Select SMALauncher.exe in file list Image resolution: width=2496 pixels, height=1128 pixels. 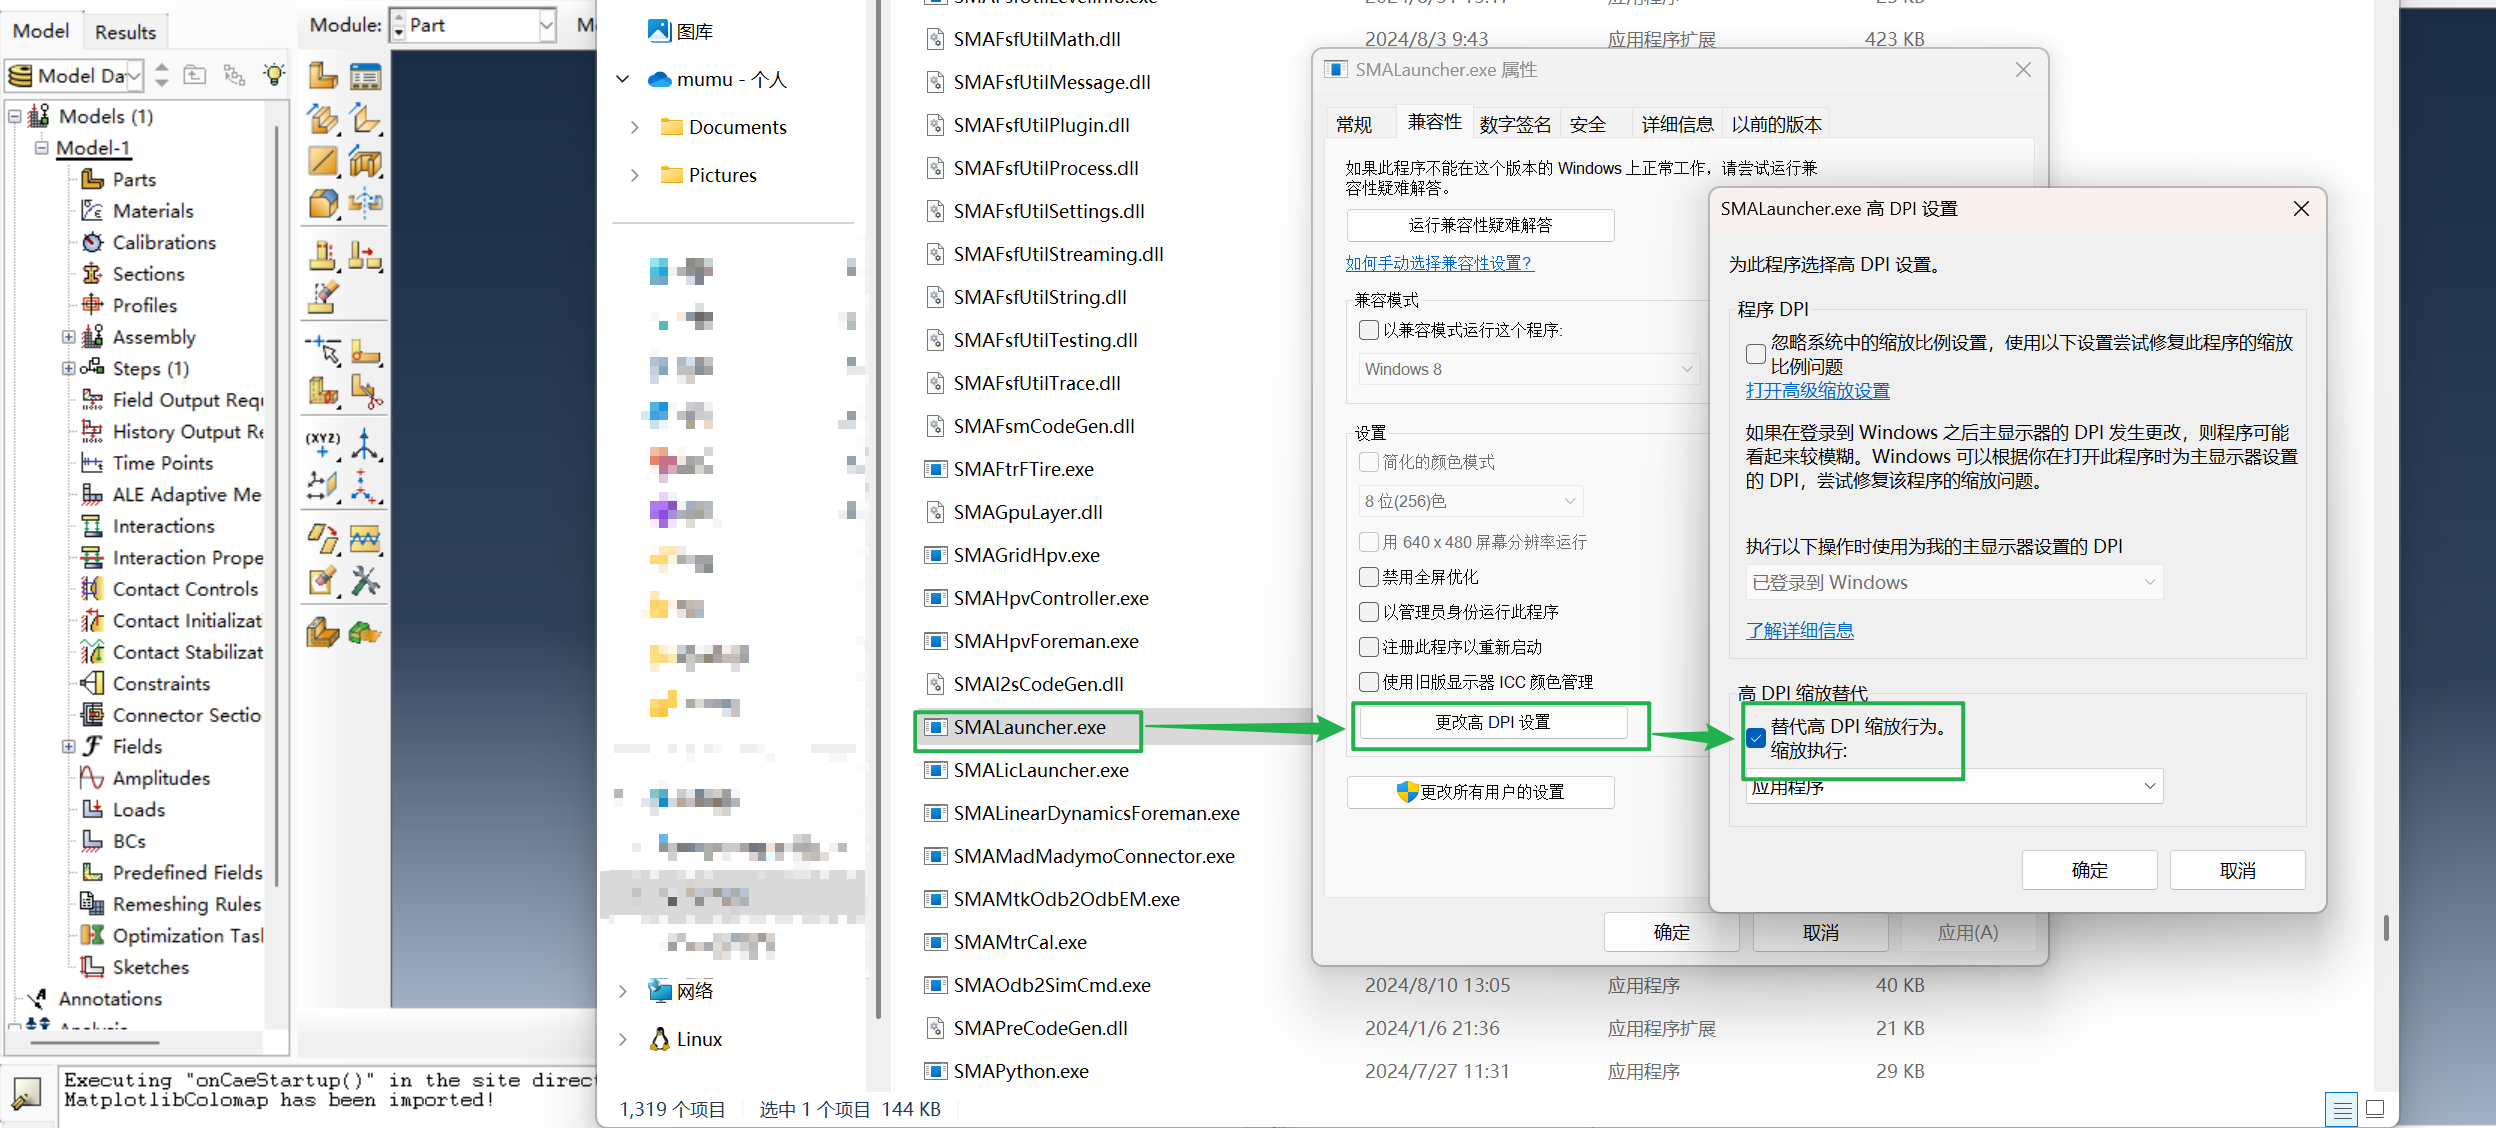point(1029,727)
